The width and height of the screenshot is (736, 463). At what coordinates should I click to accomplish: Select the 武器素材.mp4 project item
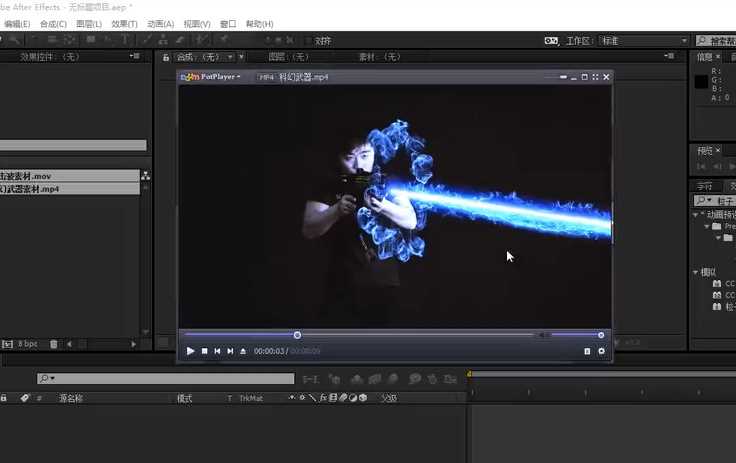69,189
